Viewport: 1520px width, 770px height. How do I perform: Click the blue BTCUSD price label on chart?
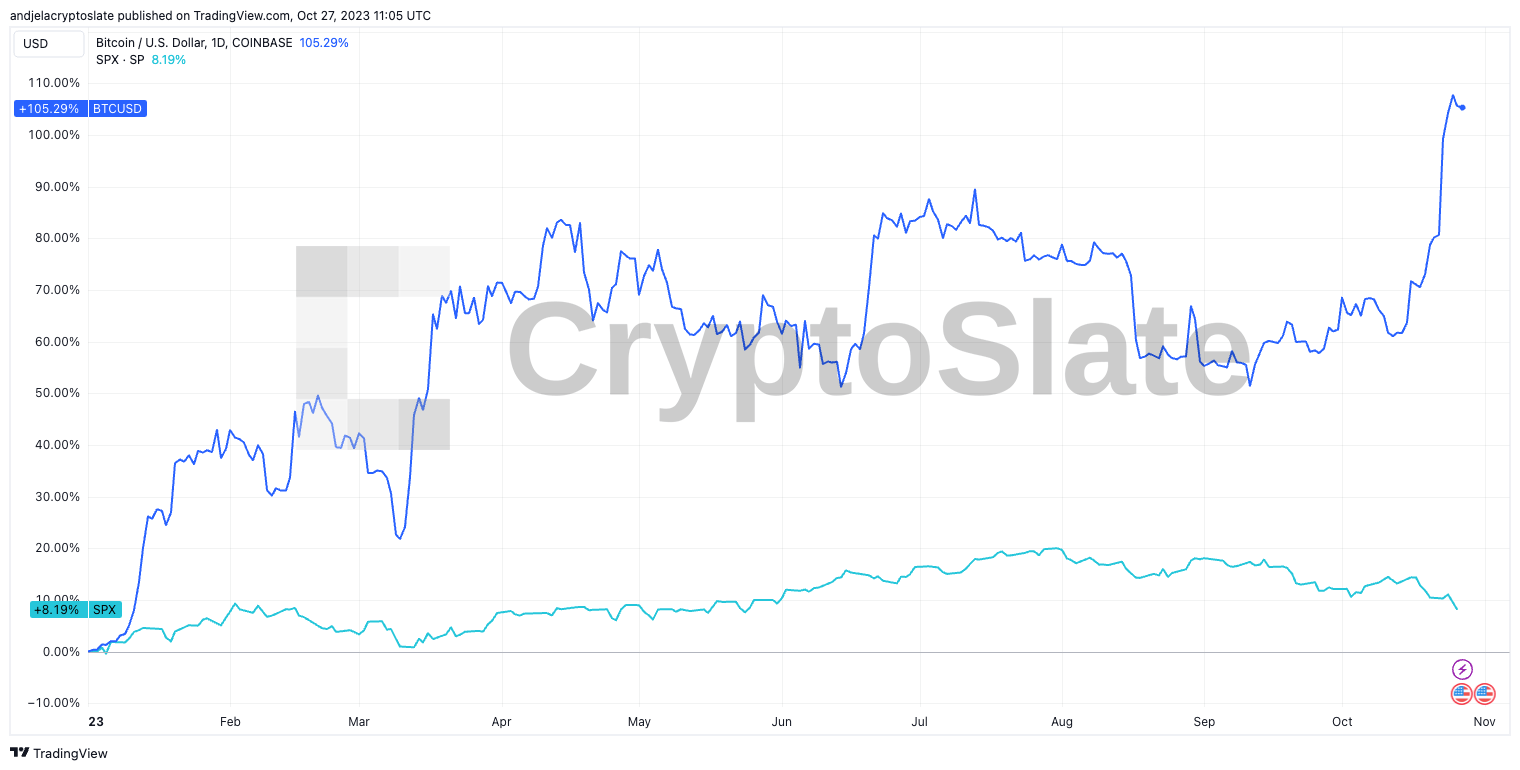[117, 108]
